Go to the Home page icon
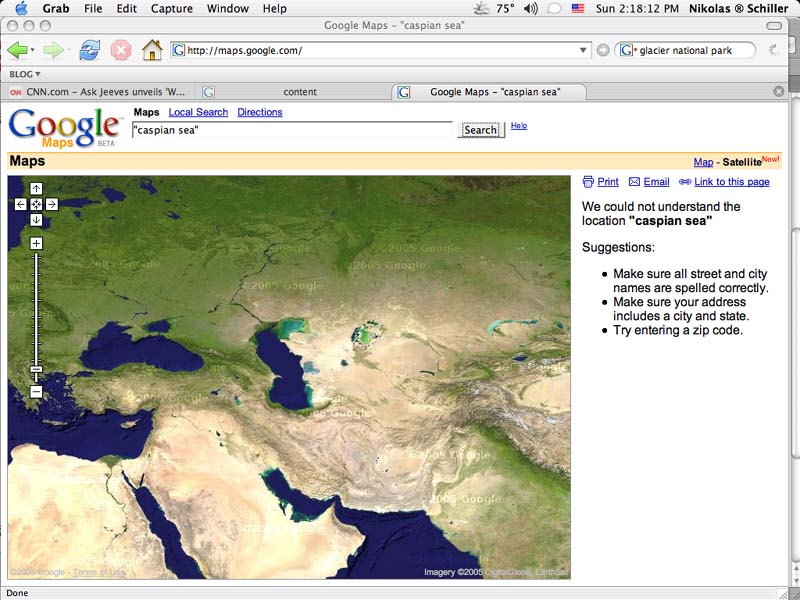This screenshot has width=800, height=600. 152,50
